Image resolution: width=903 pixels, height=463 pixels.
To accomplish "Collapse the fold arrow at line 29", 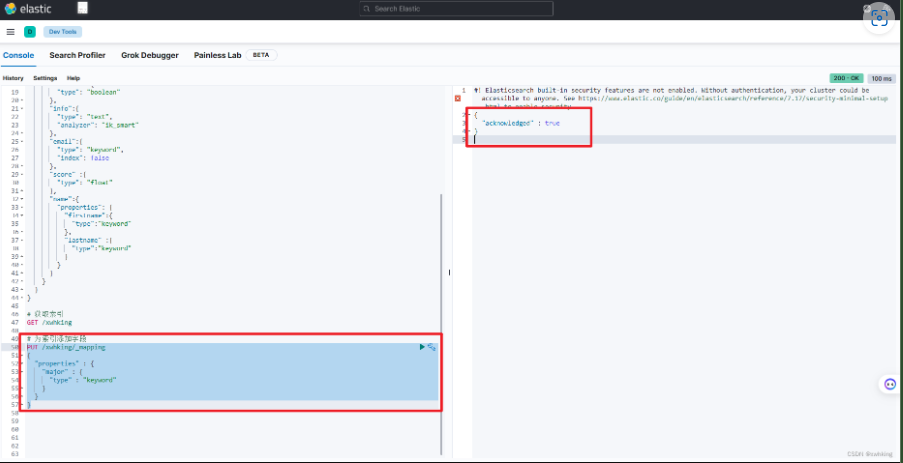I will click(x=21, y=174).
